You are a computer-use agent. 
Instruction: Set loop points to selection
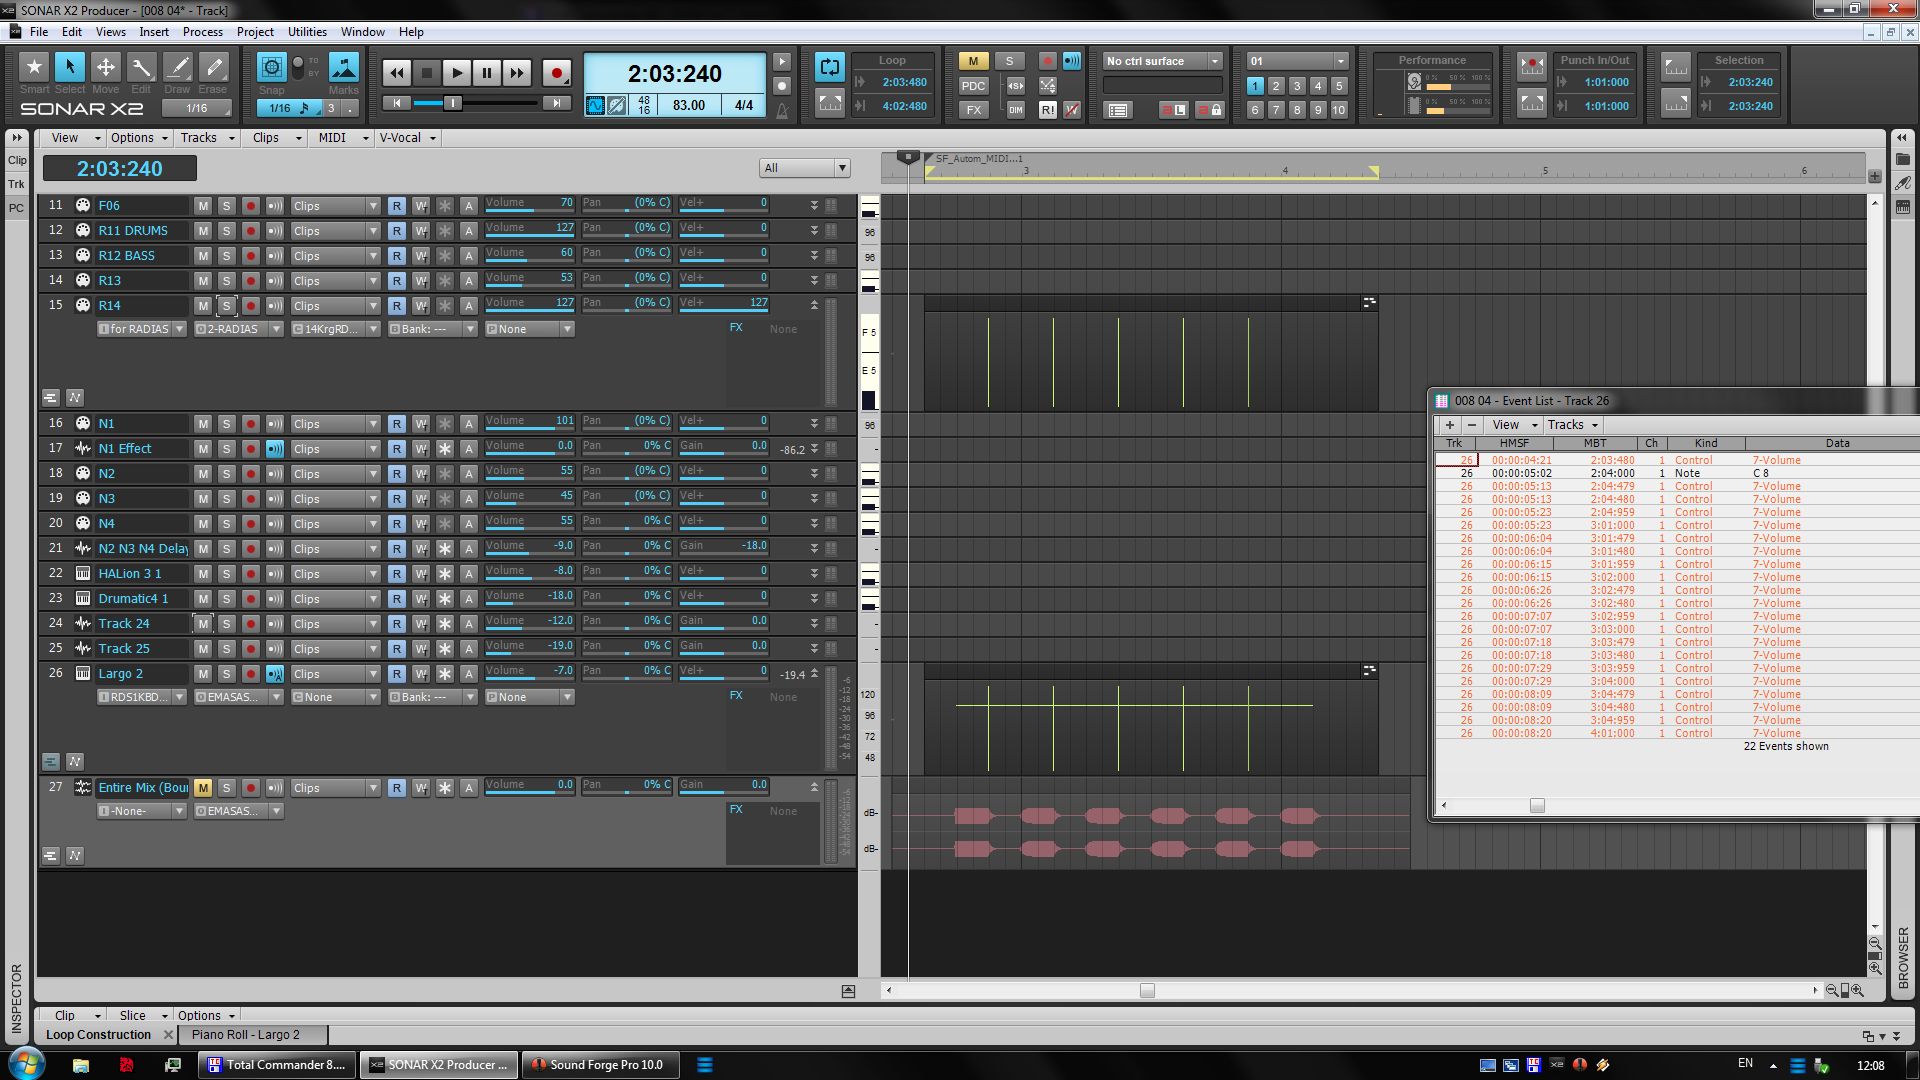tap(830, 102)
